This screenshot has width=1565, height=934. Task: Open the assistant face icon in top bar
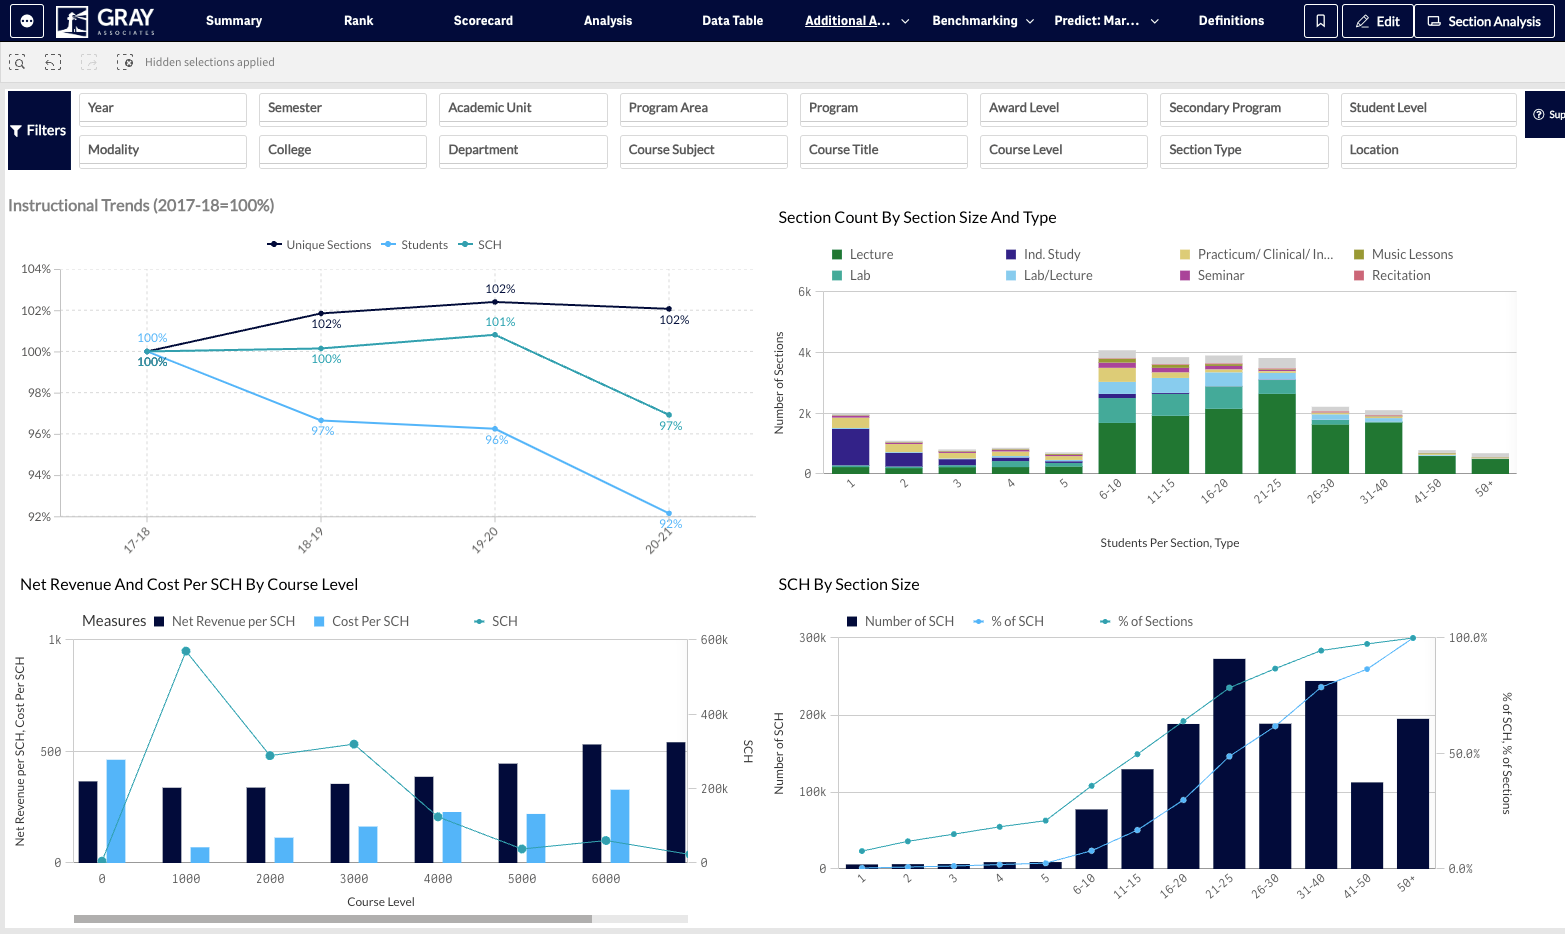tap(27, 20)
